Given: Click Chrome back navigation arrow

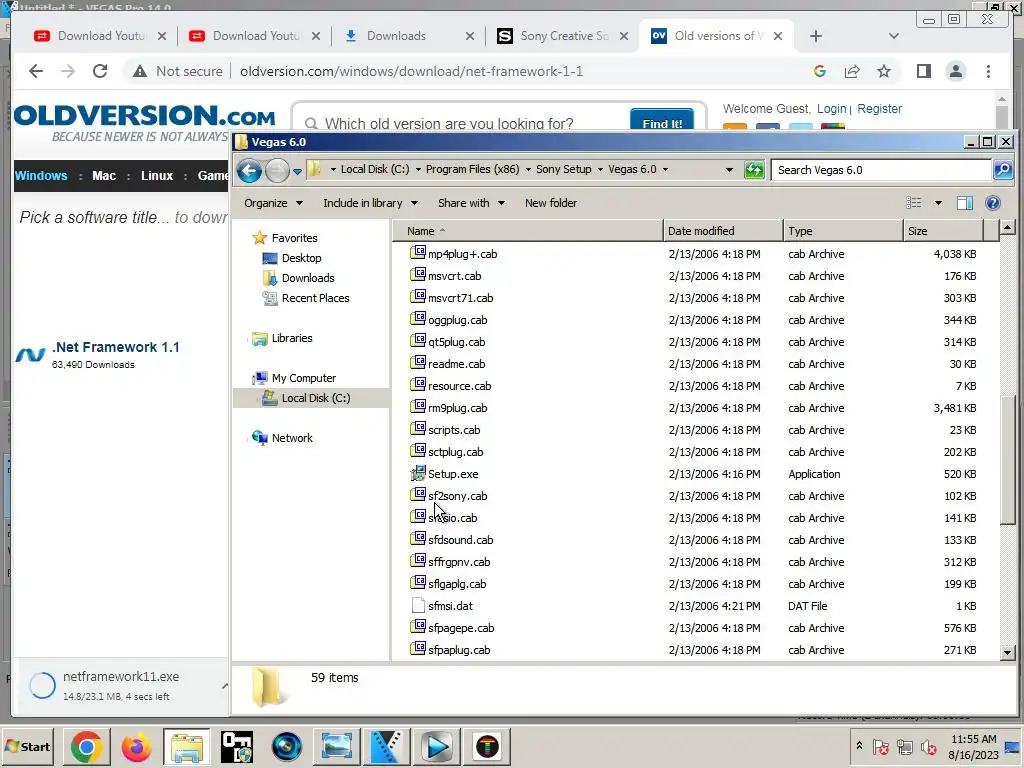Looking at the screenshot, I should (36, 71).
